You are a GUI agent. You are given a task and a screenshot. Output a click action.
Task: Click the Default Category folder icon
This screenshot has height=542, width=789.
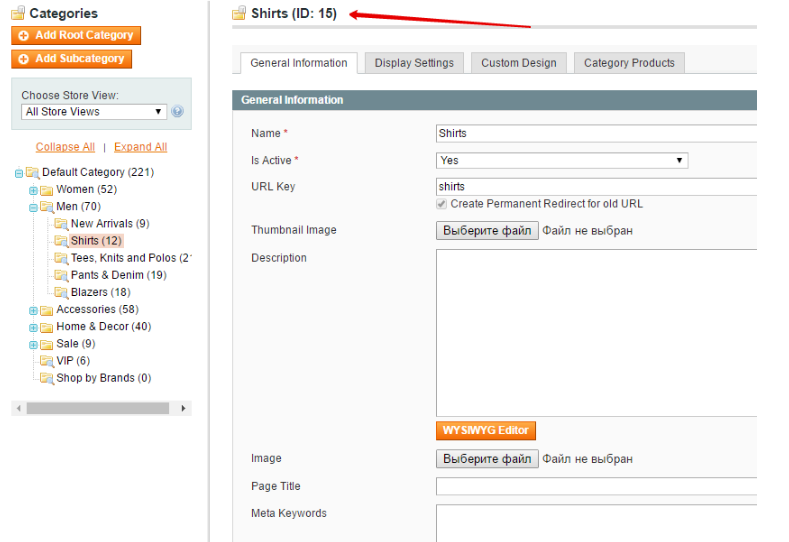[32, 173]
